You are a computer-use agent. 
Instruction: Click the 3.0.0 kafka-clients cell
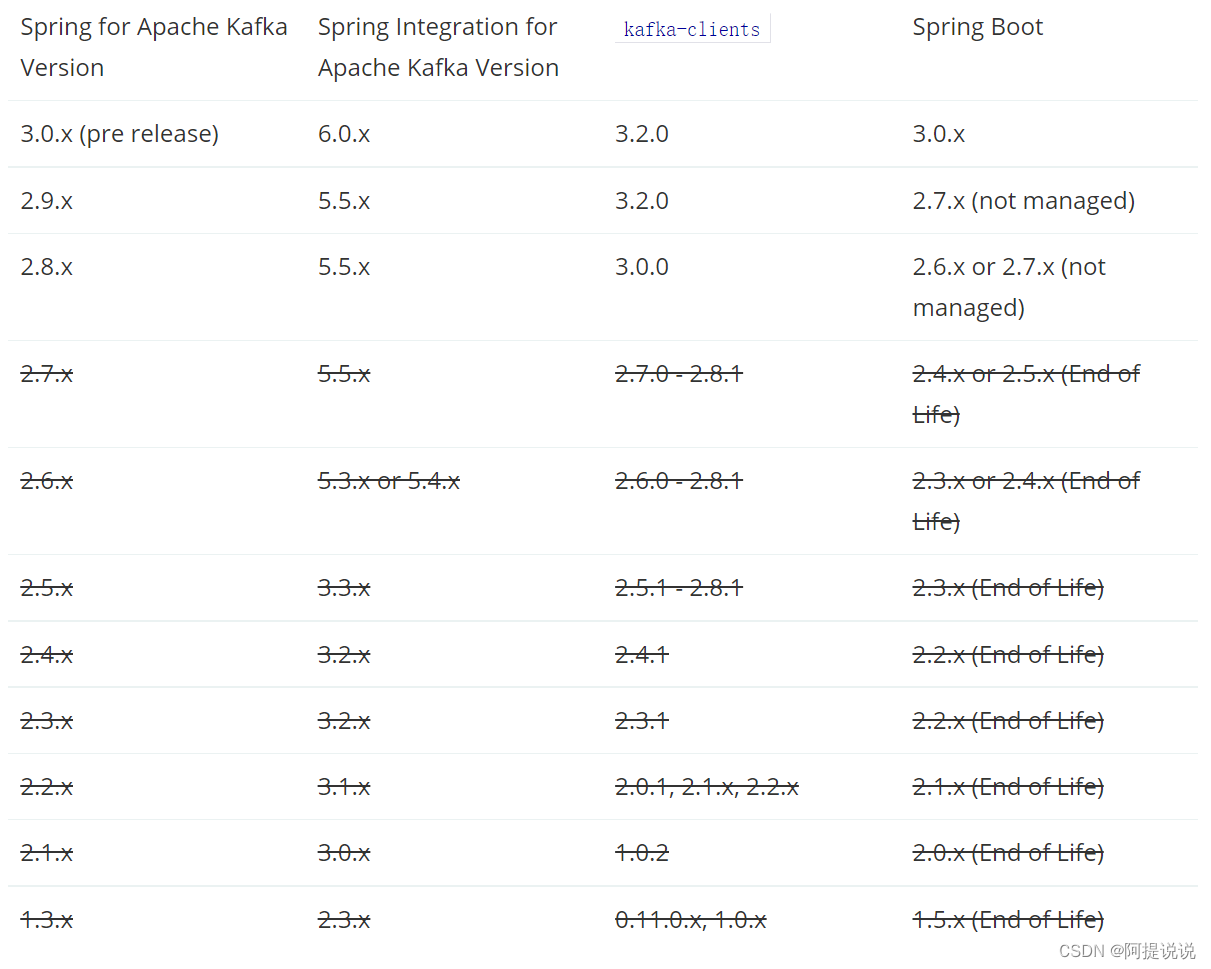pyautogui.click(x=642, y=267)
